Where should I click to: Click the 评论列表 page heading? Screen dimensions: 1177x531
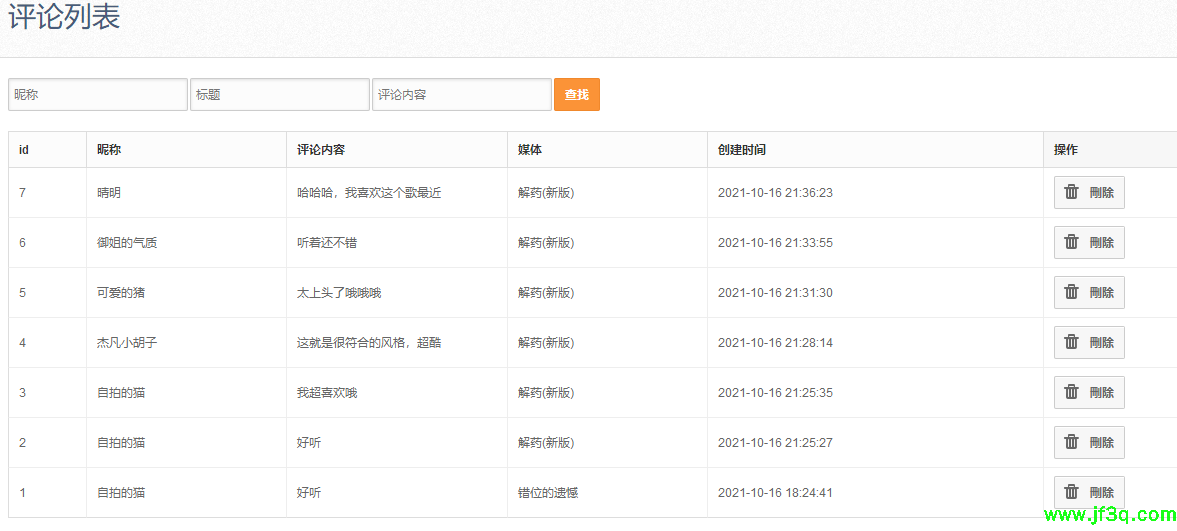point(64,17)
